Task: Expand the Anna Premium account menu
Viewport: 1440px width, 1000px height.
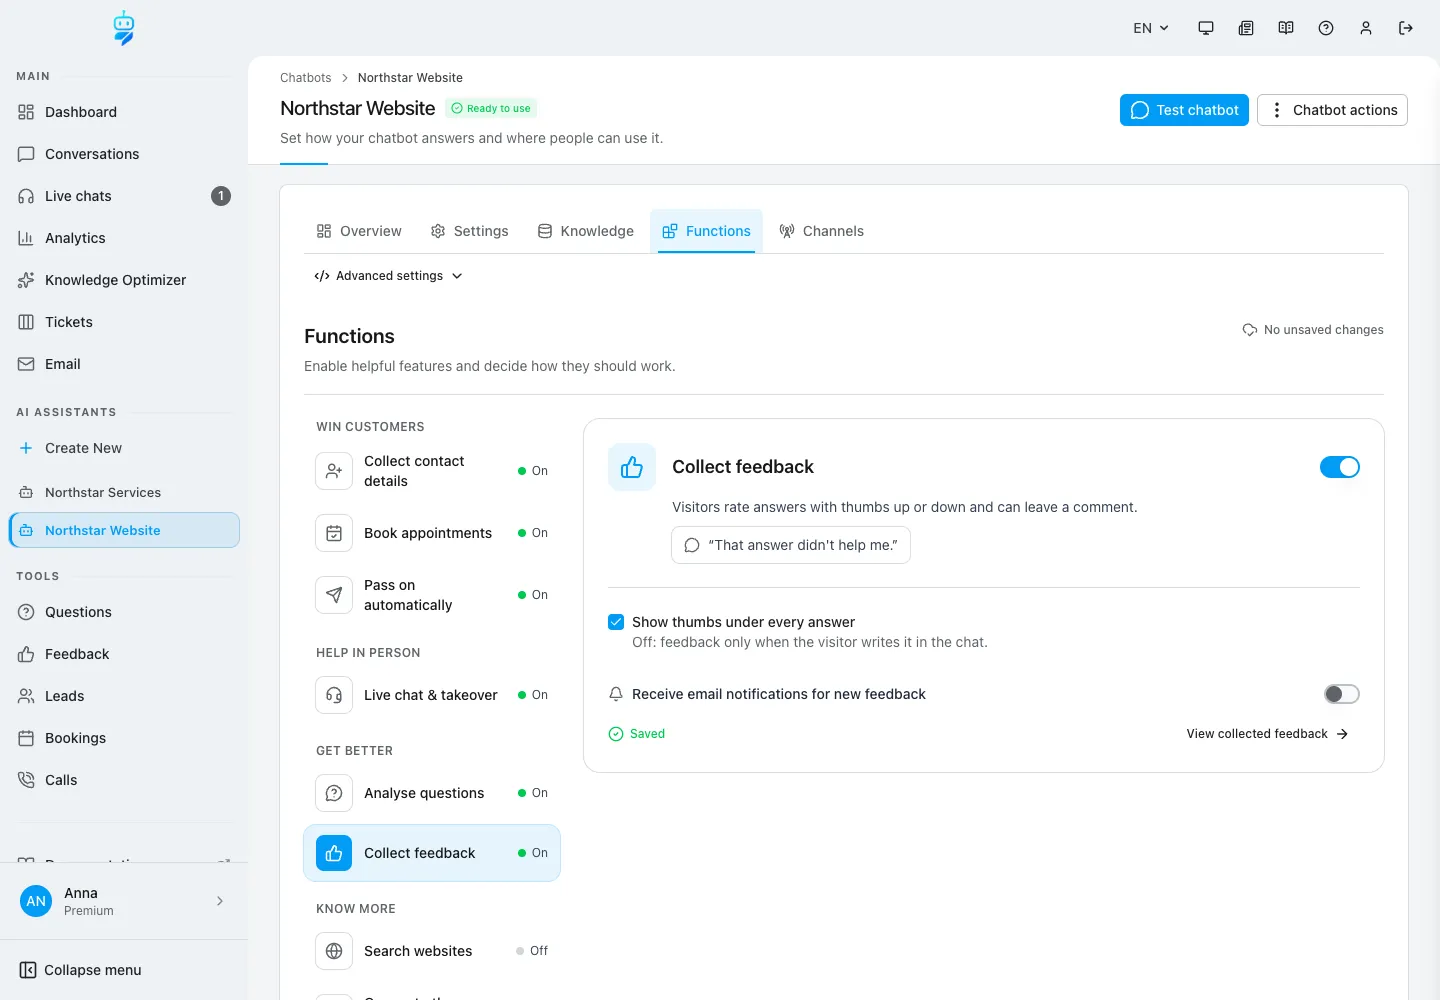Action: (124, 901)
